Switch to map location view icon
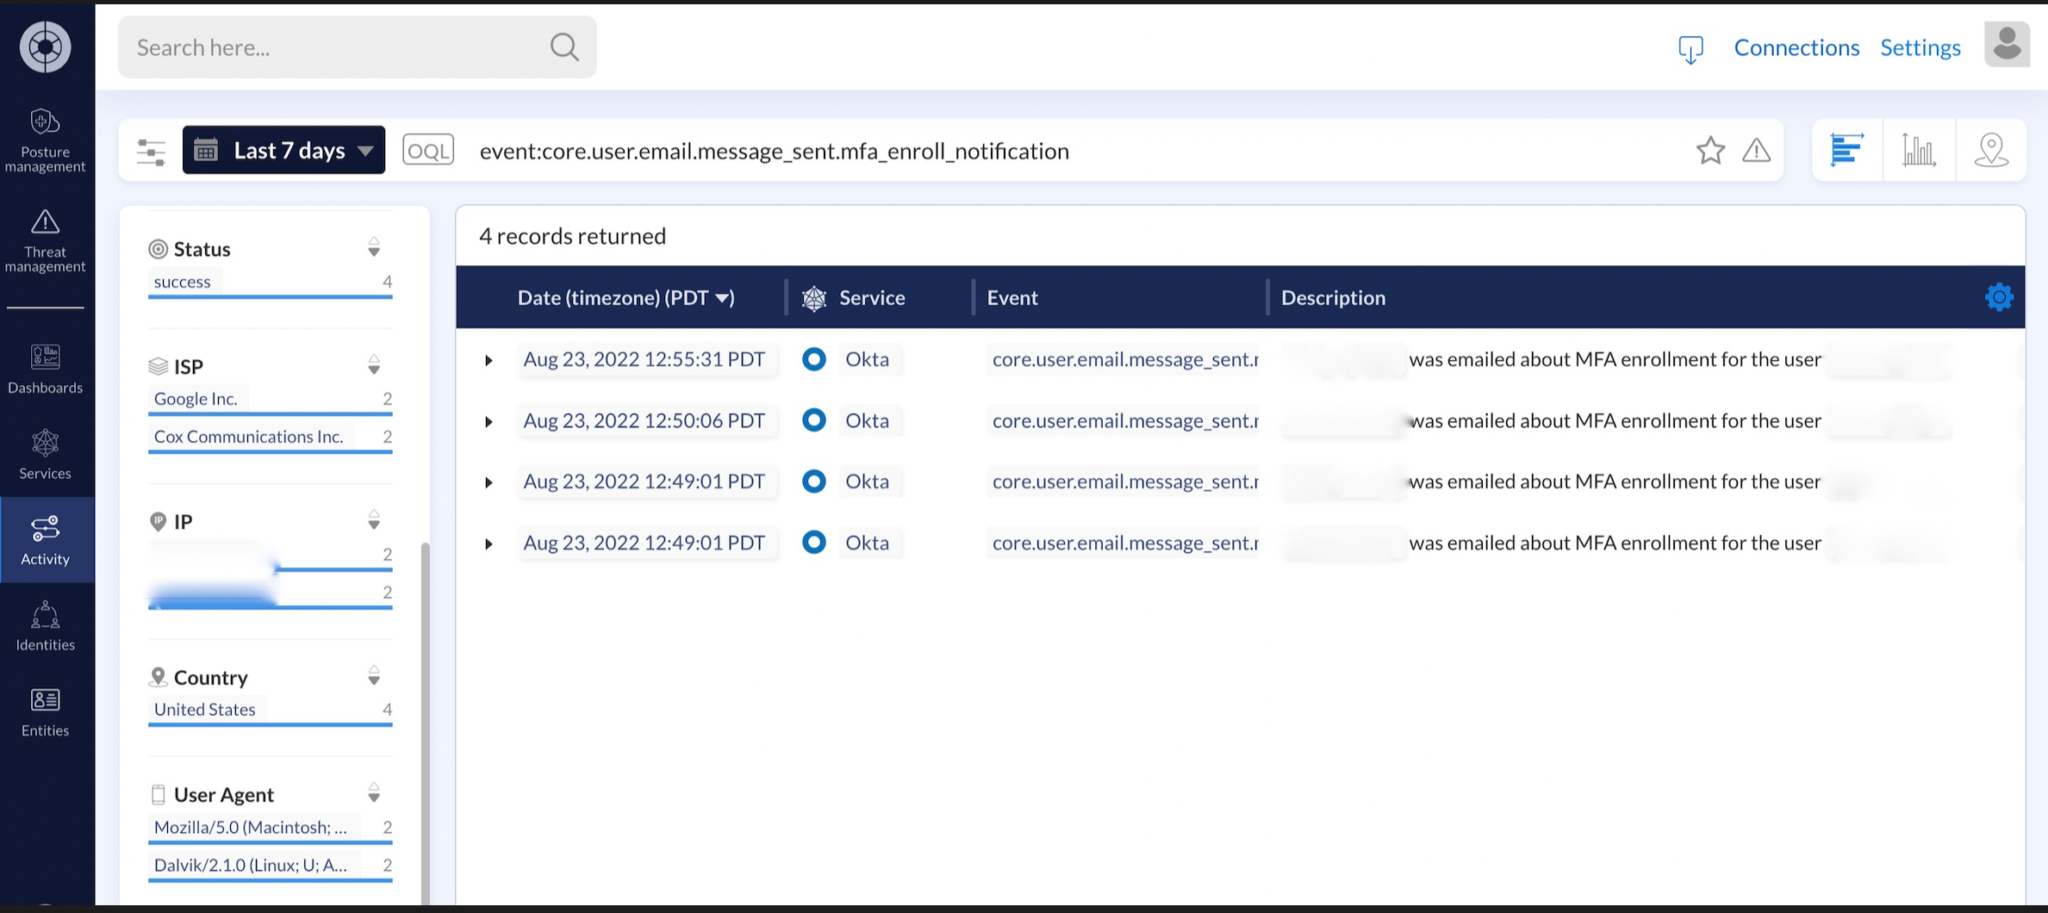2048x913 pixels. click(1991, 150)
